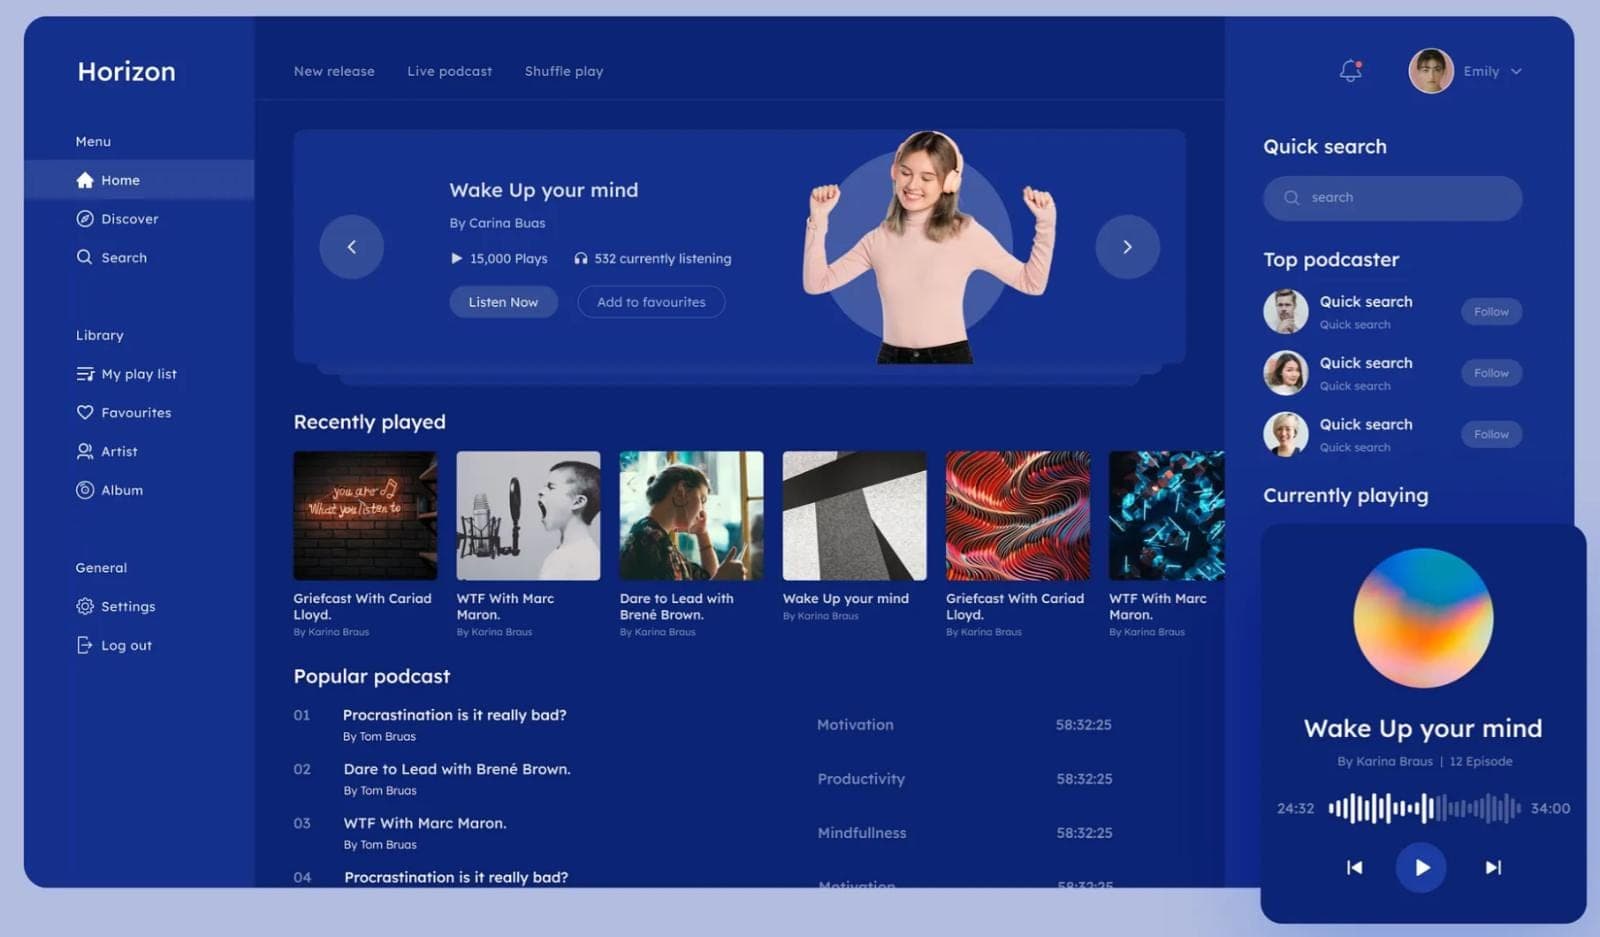Click the Discover compass icon
Image resolution: width=1600 pixels, height=937 pixels.
(85, 219)
